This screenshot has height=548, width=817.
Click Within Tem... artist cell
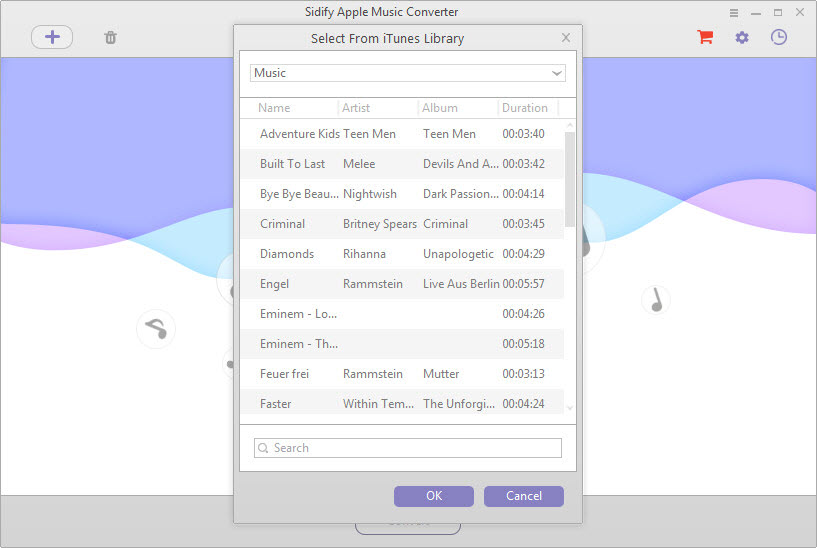[x=378, y=404]
